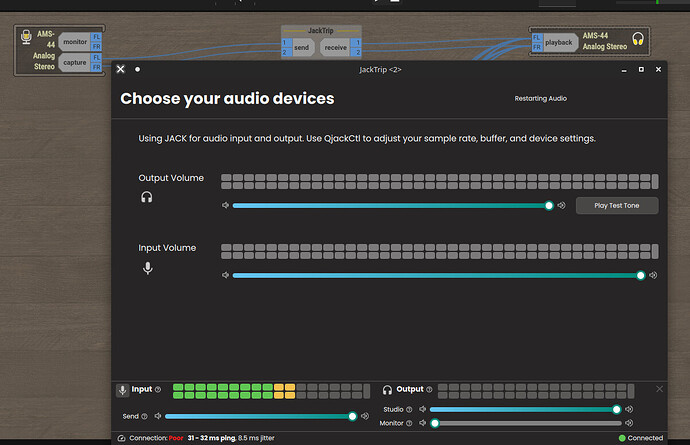
Task: Click the Input Volume level meter
Action: point(440,251)
